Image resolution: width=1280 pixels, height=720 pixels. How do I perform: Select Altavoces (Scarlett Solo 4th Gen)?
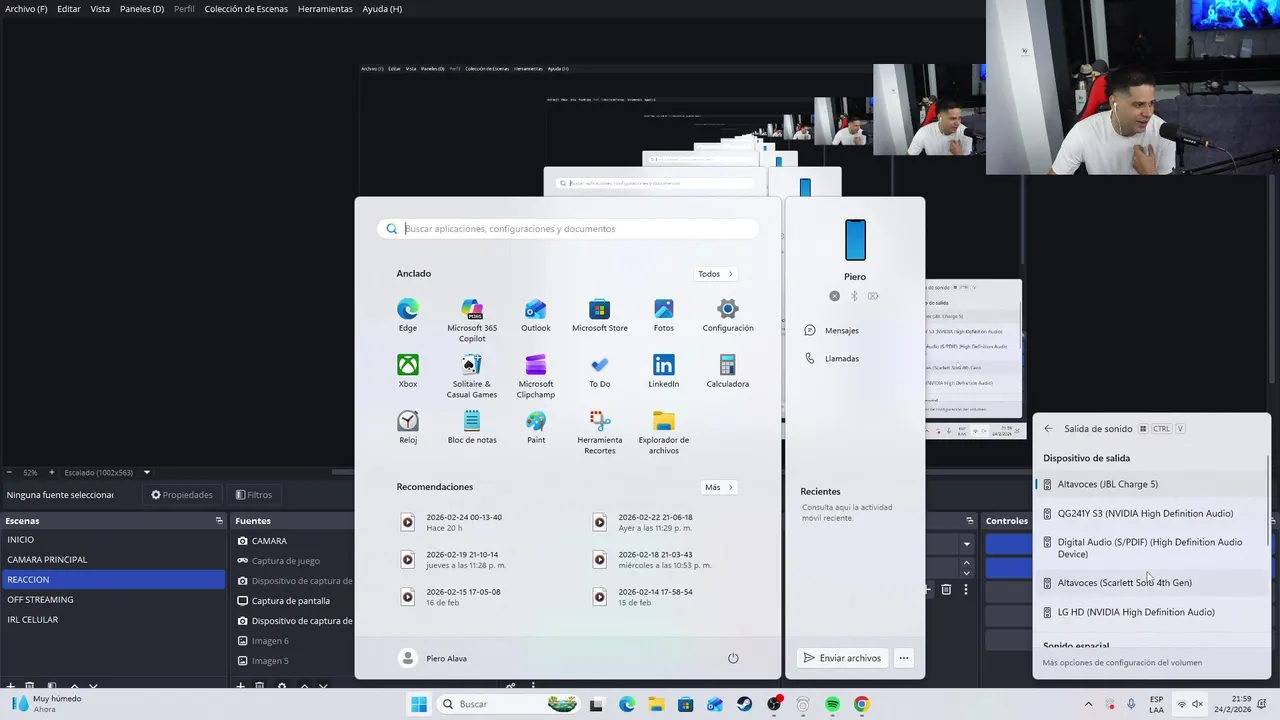pos(1150,582)
